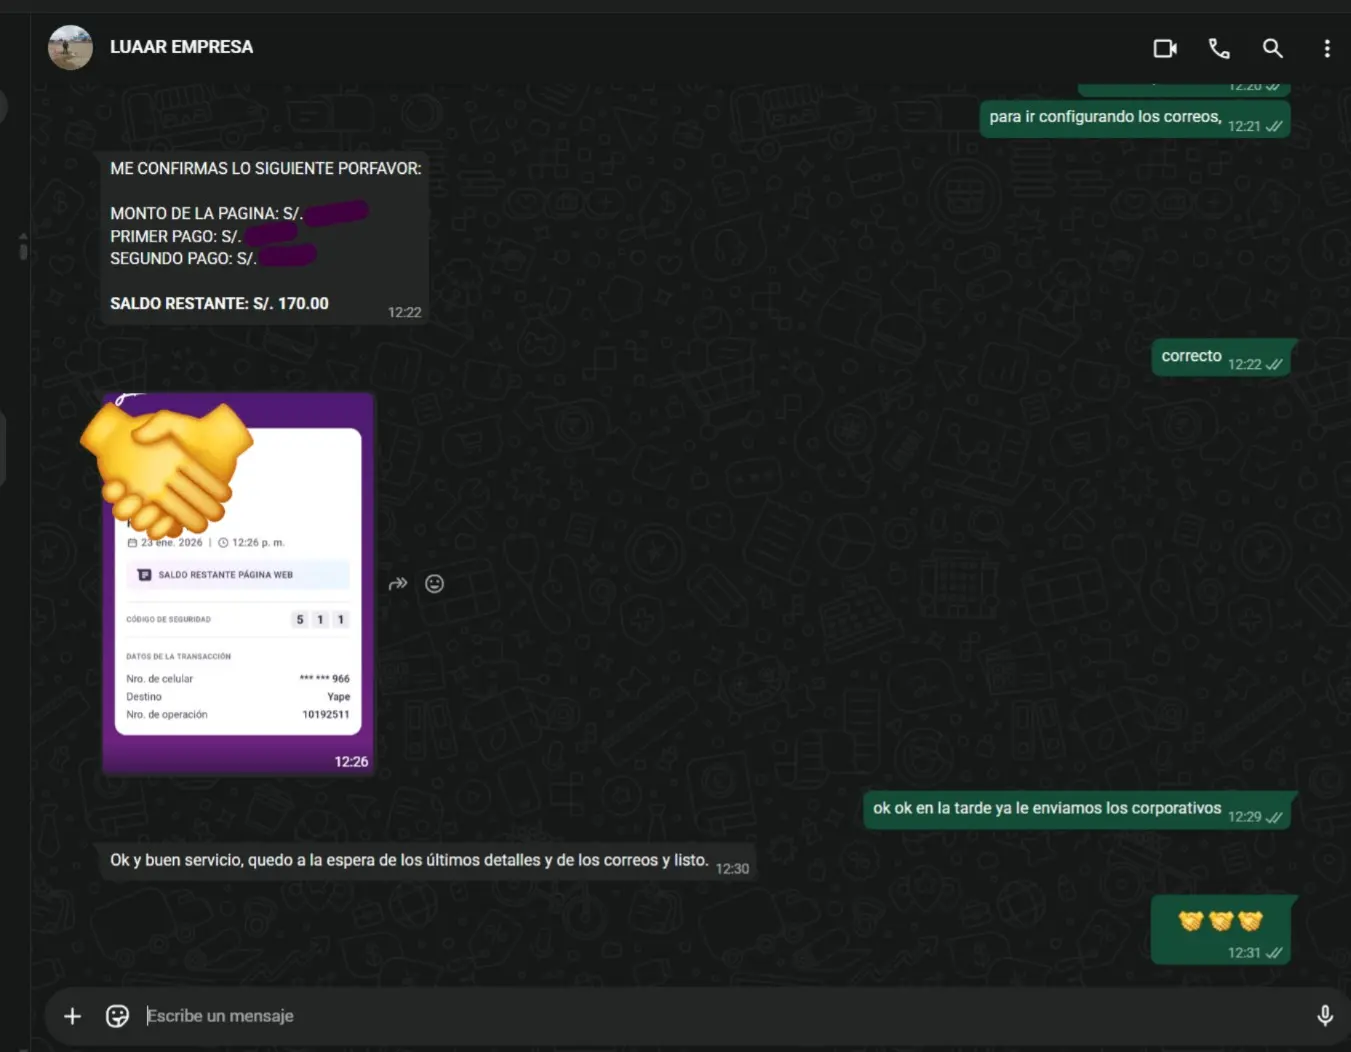Open LUAAR EMPRESA profile picture
Viewport: 1351px width, 1052px height.
click(70, 47)
